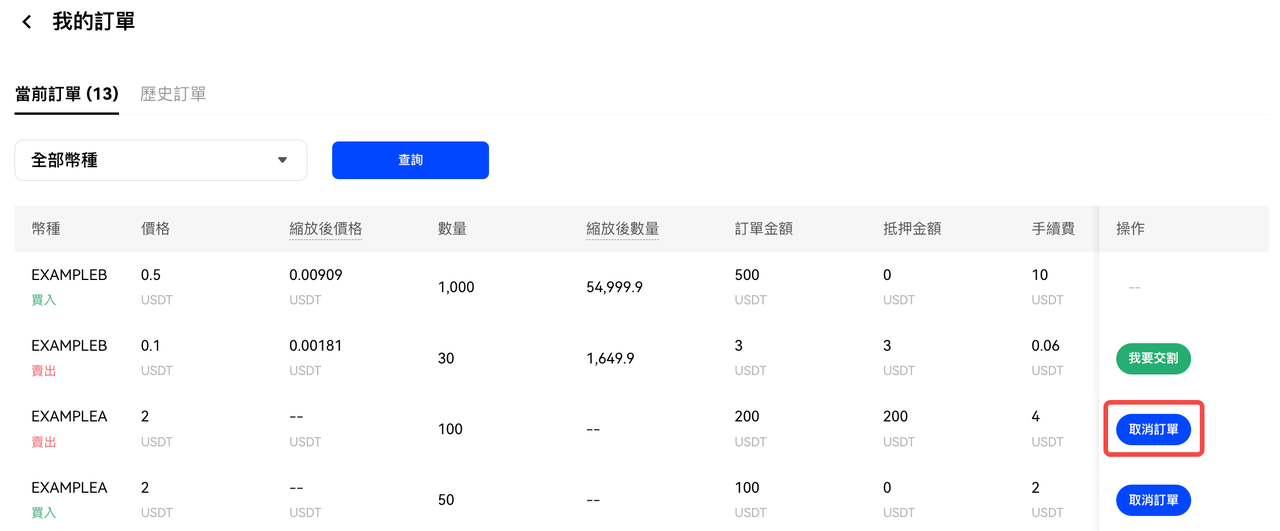Go back using the arrow icon
This screenshot has width=1280, height=531.
click(x=27, y=22)
